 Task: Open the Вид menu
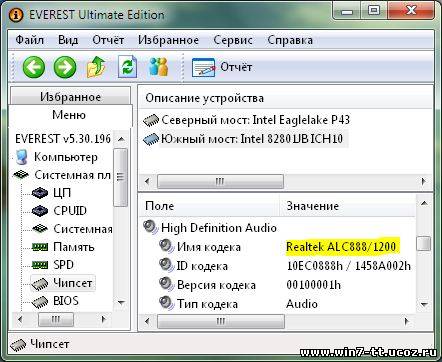[68, 40]
